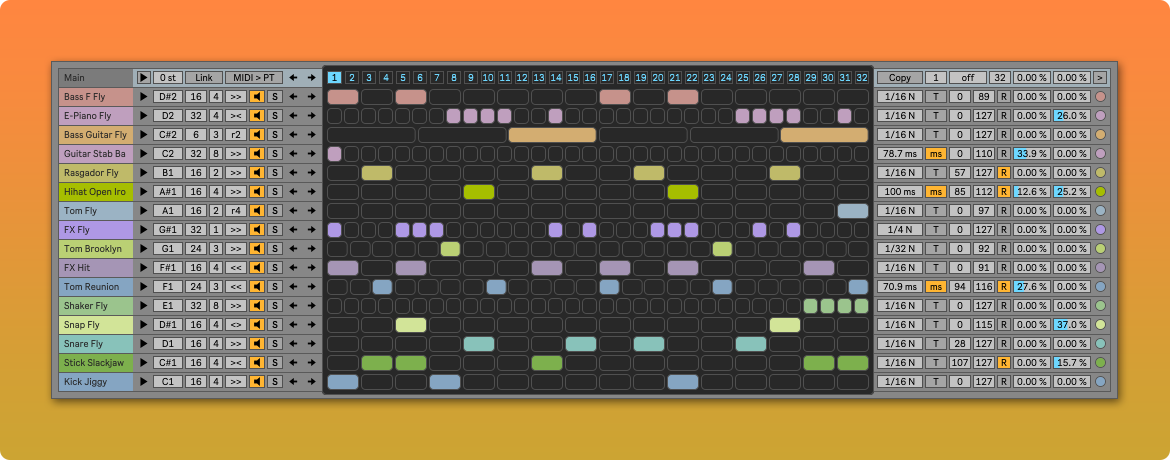Click the Copy button
This screenshot has height=460, width=1170.
[x=899, y=78]
